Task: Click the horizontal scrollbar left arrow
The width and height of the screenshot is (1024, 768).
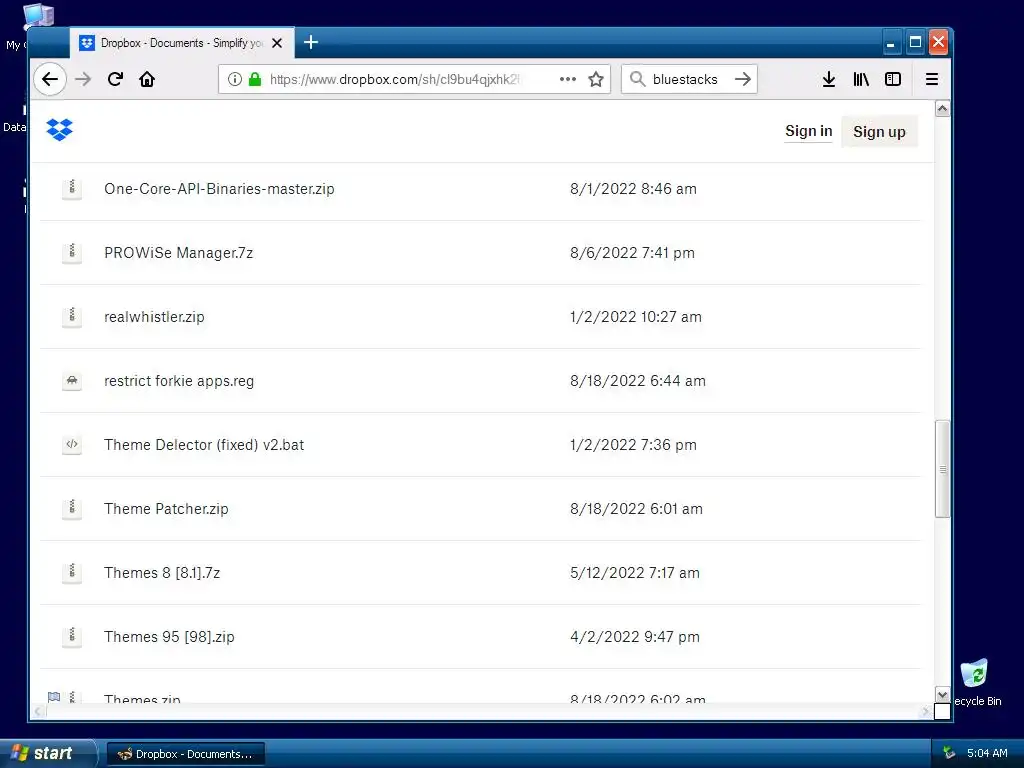Action: click(39, 711)
